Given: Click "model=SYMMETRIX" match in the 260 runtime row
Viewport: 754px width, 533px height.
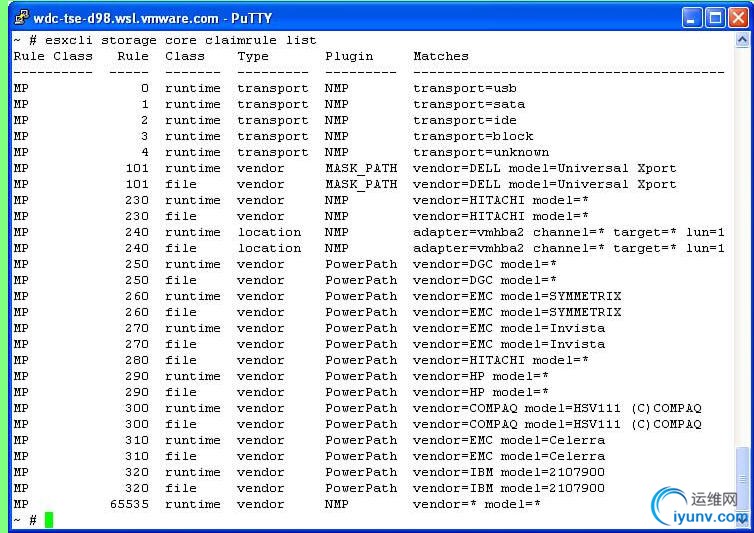Looking at the screenshot, I should (561, 296).
